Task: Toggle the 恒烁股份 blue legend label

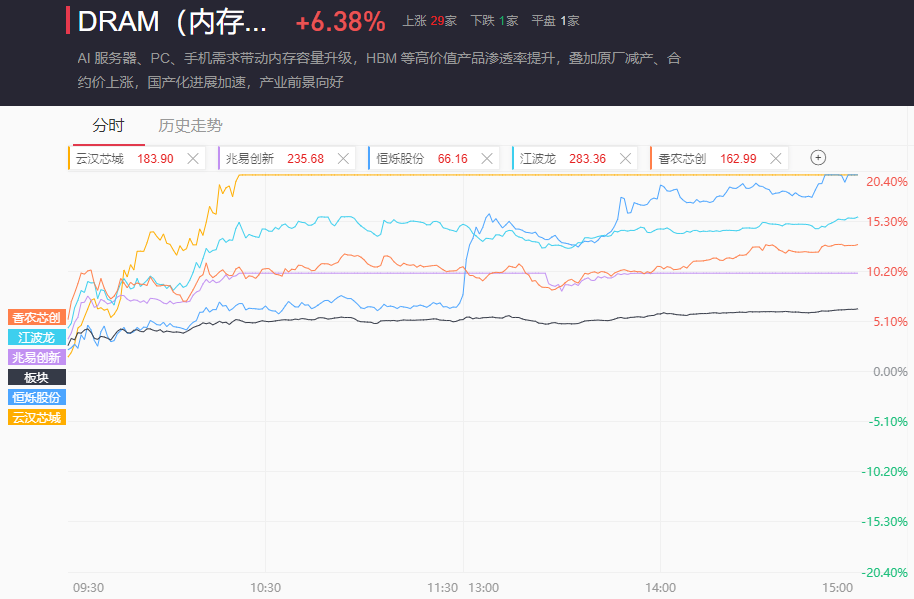Action: (37, 397)
